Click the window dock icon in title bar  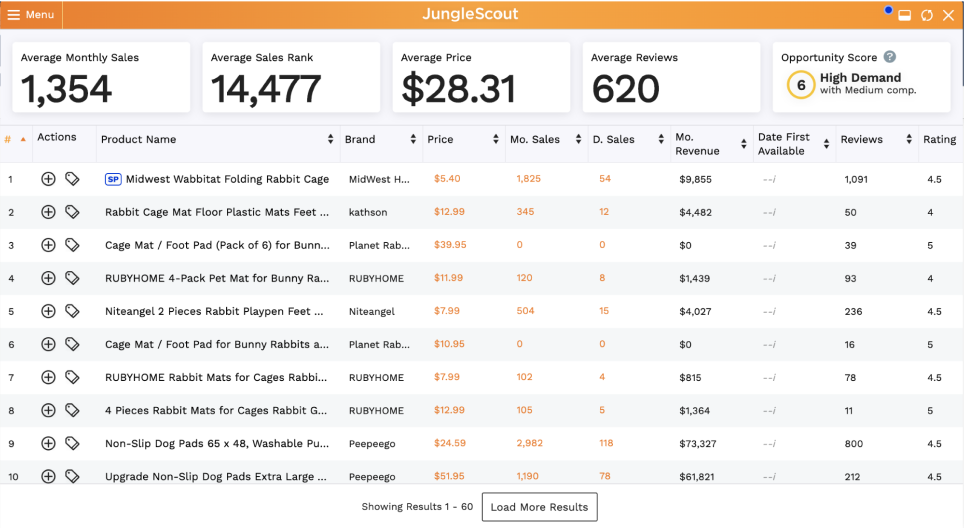904,15
